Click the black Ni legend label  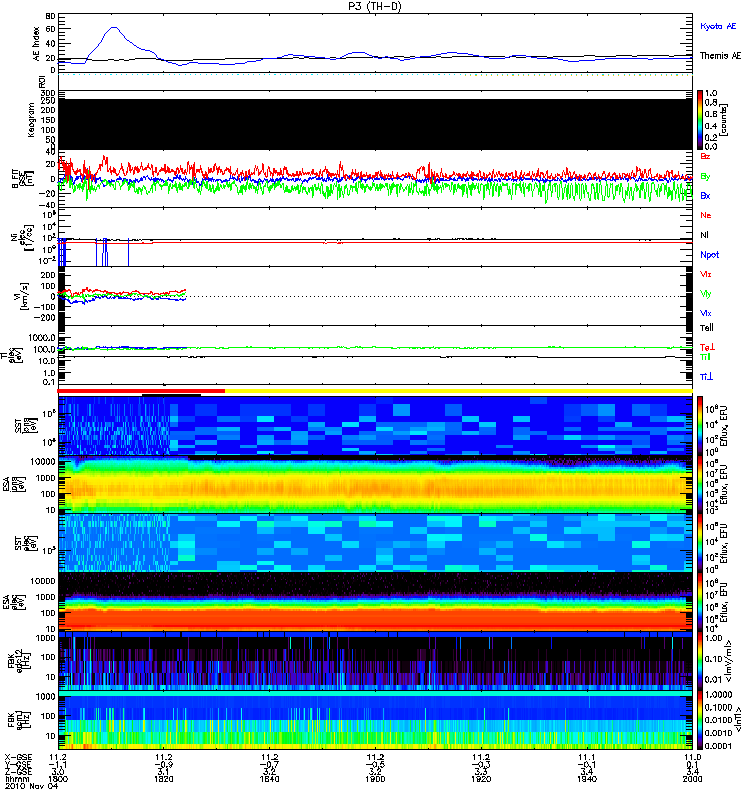pyautogui.click(x=704, y=235)
